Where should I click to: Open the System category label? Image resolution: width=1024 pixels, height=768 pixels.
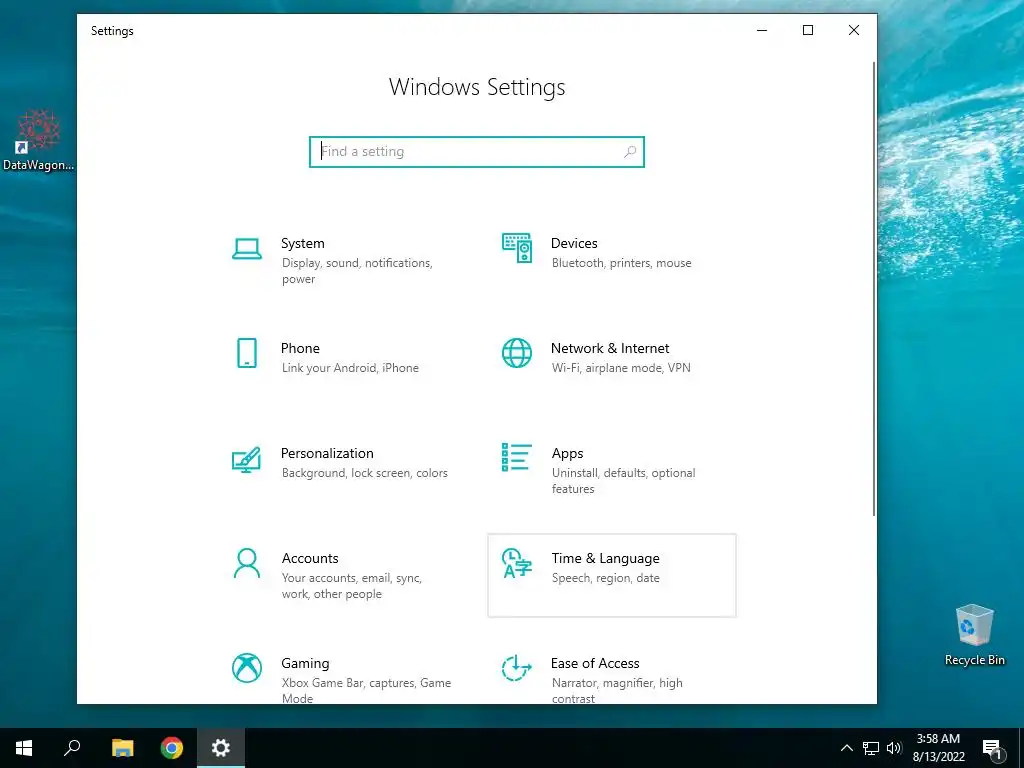(x=302, y=243)
